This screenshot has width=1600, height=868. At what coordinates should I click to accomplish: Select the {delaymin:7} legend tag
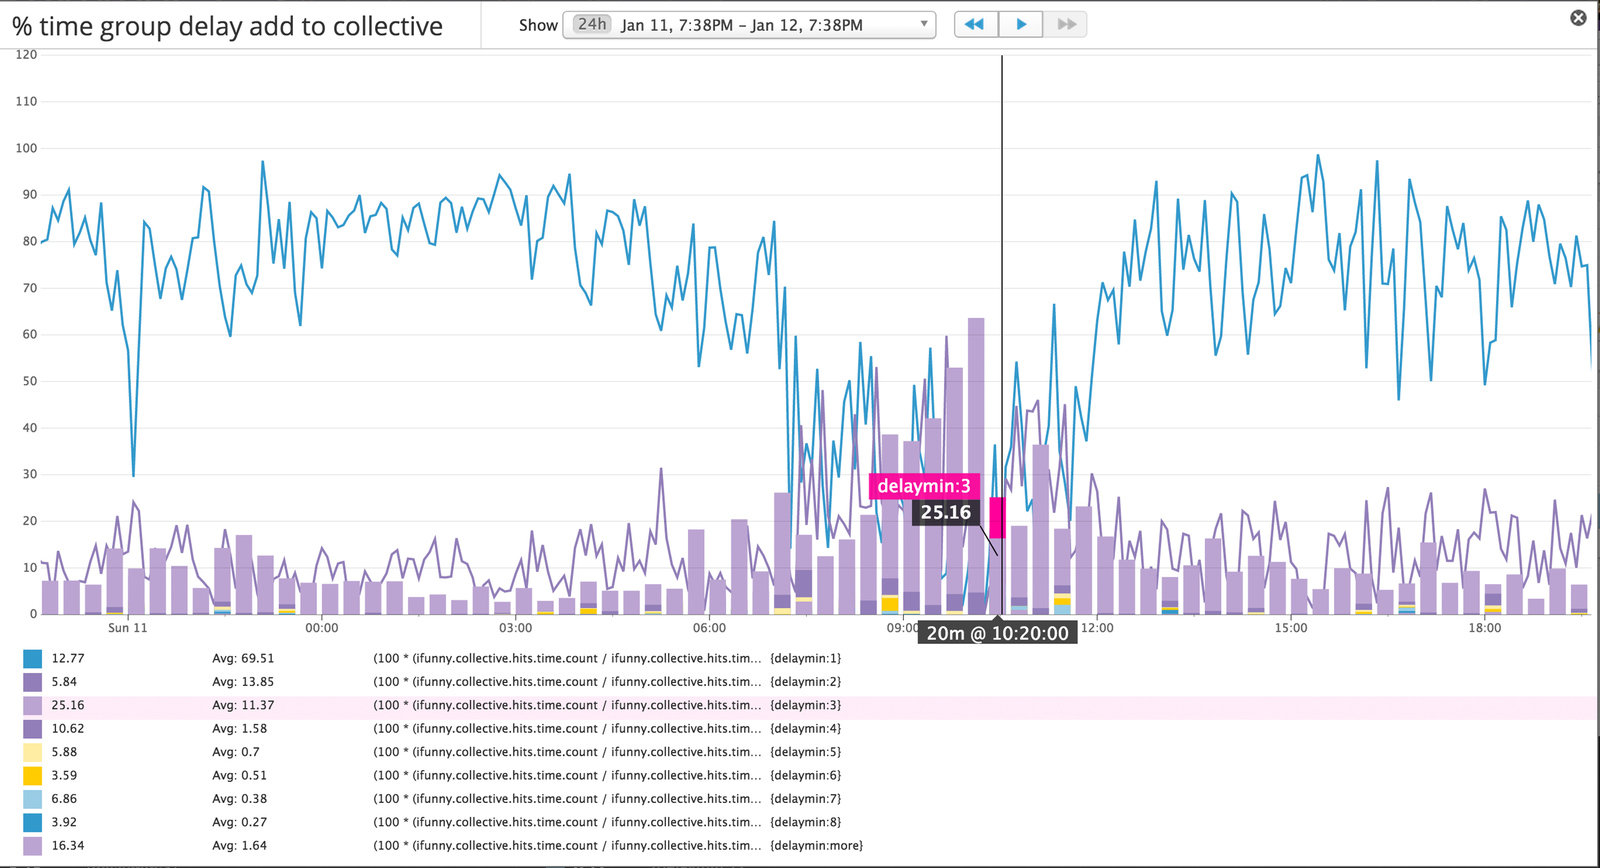(805, 799)
